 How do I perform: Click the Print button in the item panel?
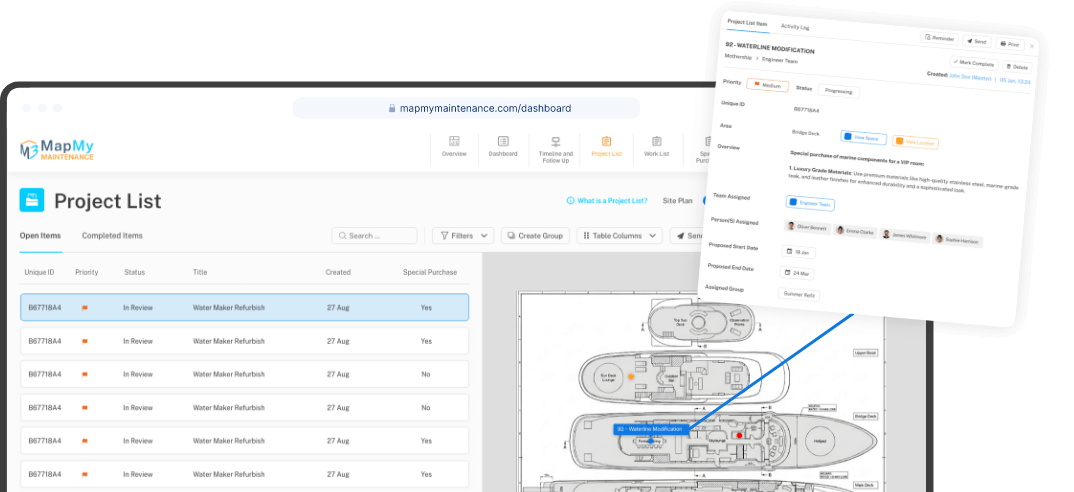click(1010, 44)
